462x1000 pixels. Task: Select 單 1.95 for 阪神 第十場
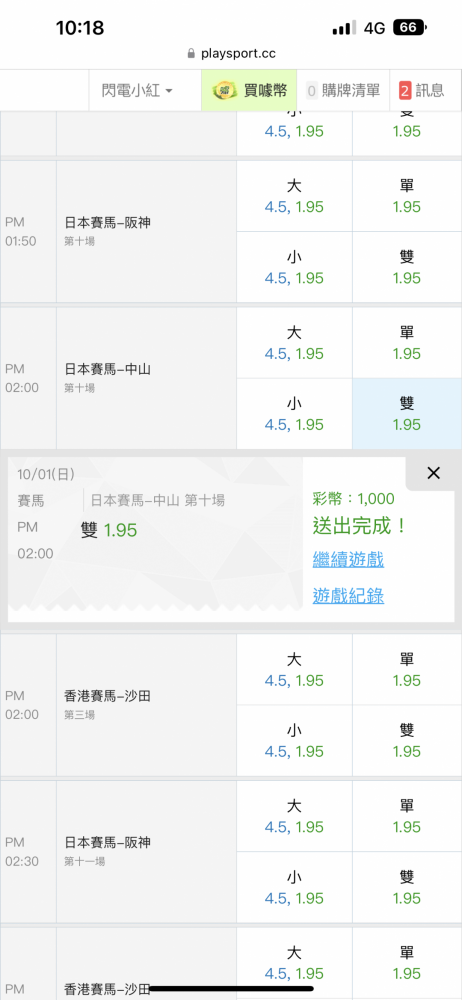(x=407, y=196)
